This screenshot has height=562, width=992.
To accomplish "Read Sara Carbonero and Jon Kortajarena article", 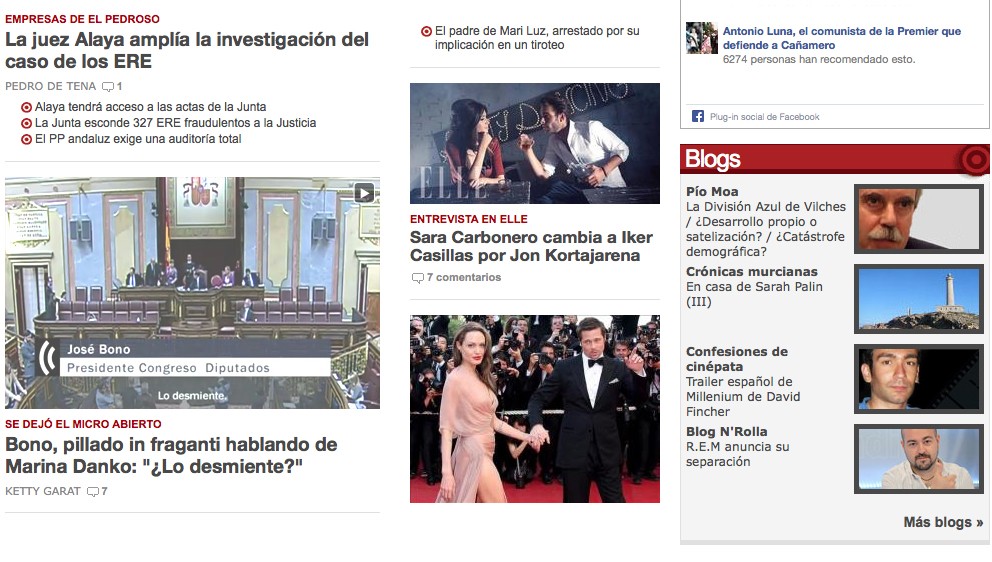I will [x=531, y=246].
